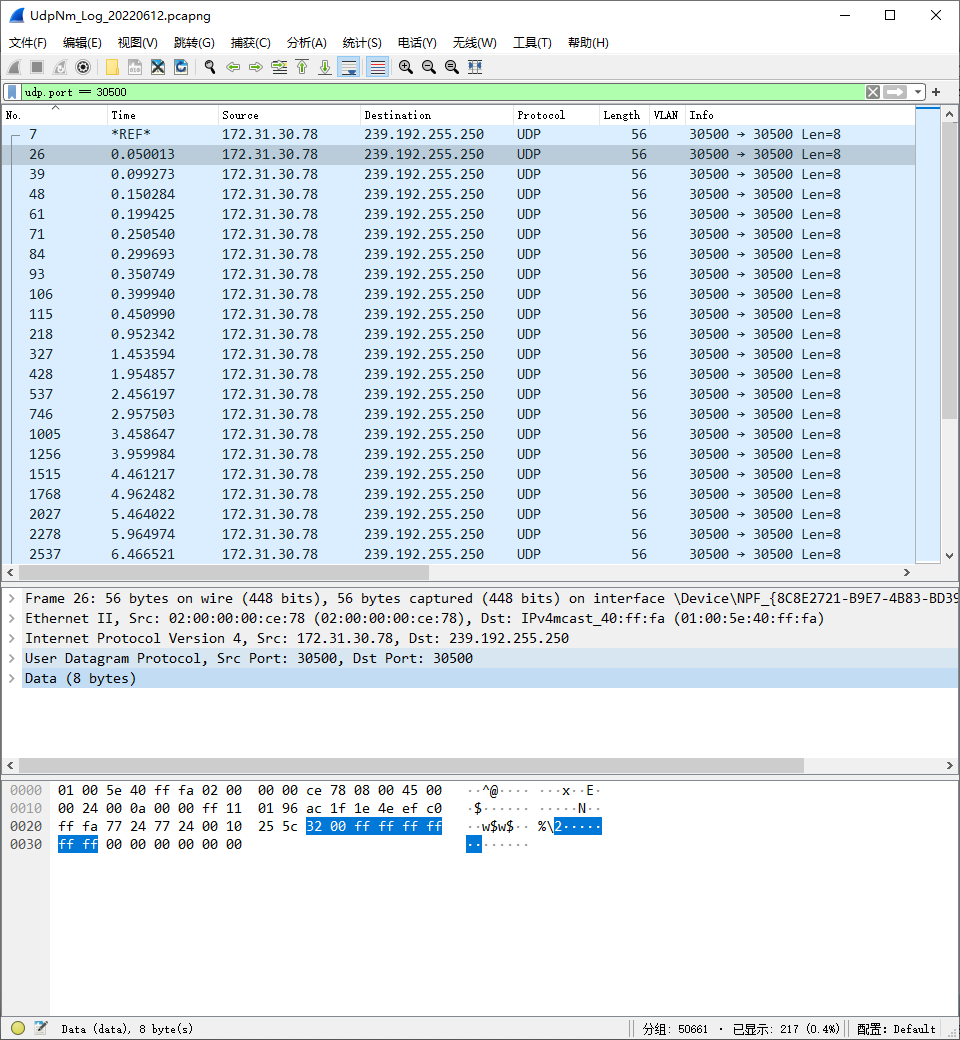This screenshot has width=960, height=1040.
Task: Expand the Ethernet II tree node
Action: (x=11, y=618)
